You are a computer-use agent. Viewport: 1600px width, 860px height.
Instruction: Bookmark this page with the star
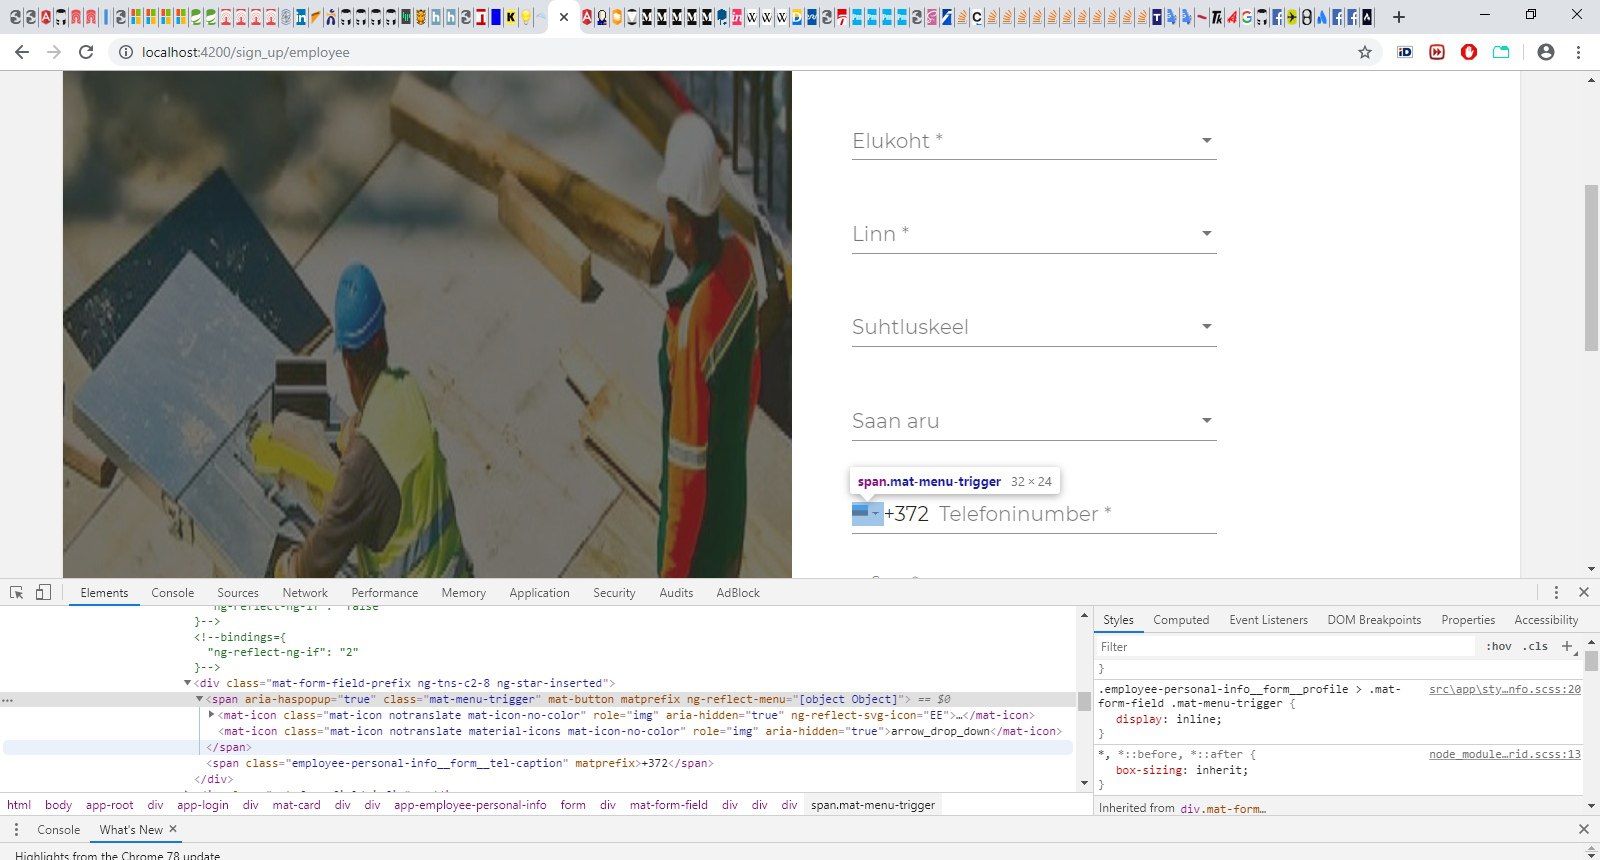(1365, 52)
